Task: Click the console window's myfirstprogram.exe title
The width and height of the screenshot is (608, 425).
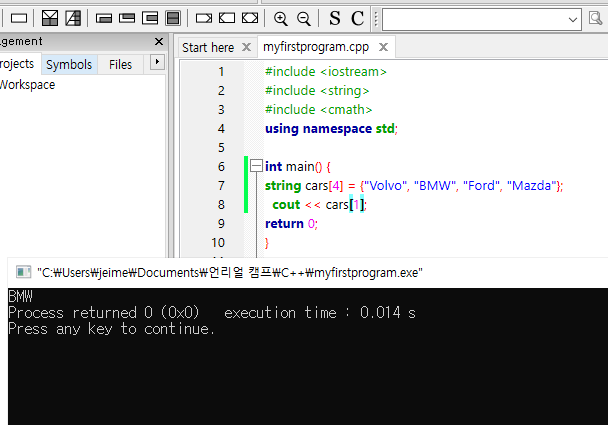Action: (230, 273)
